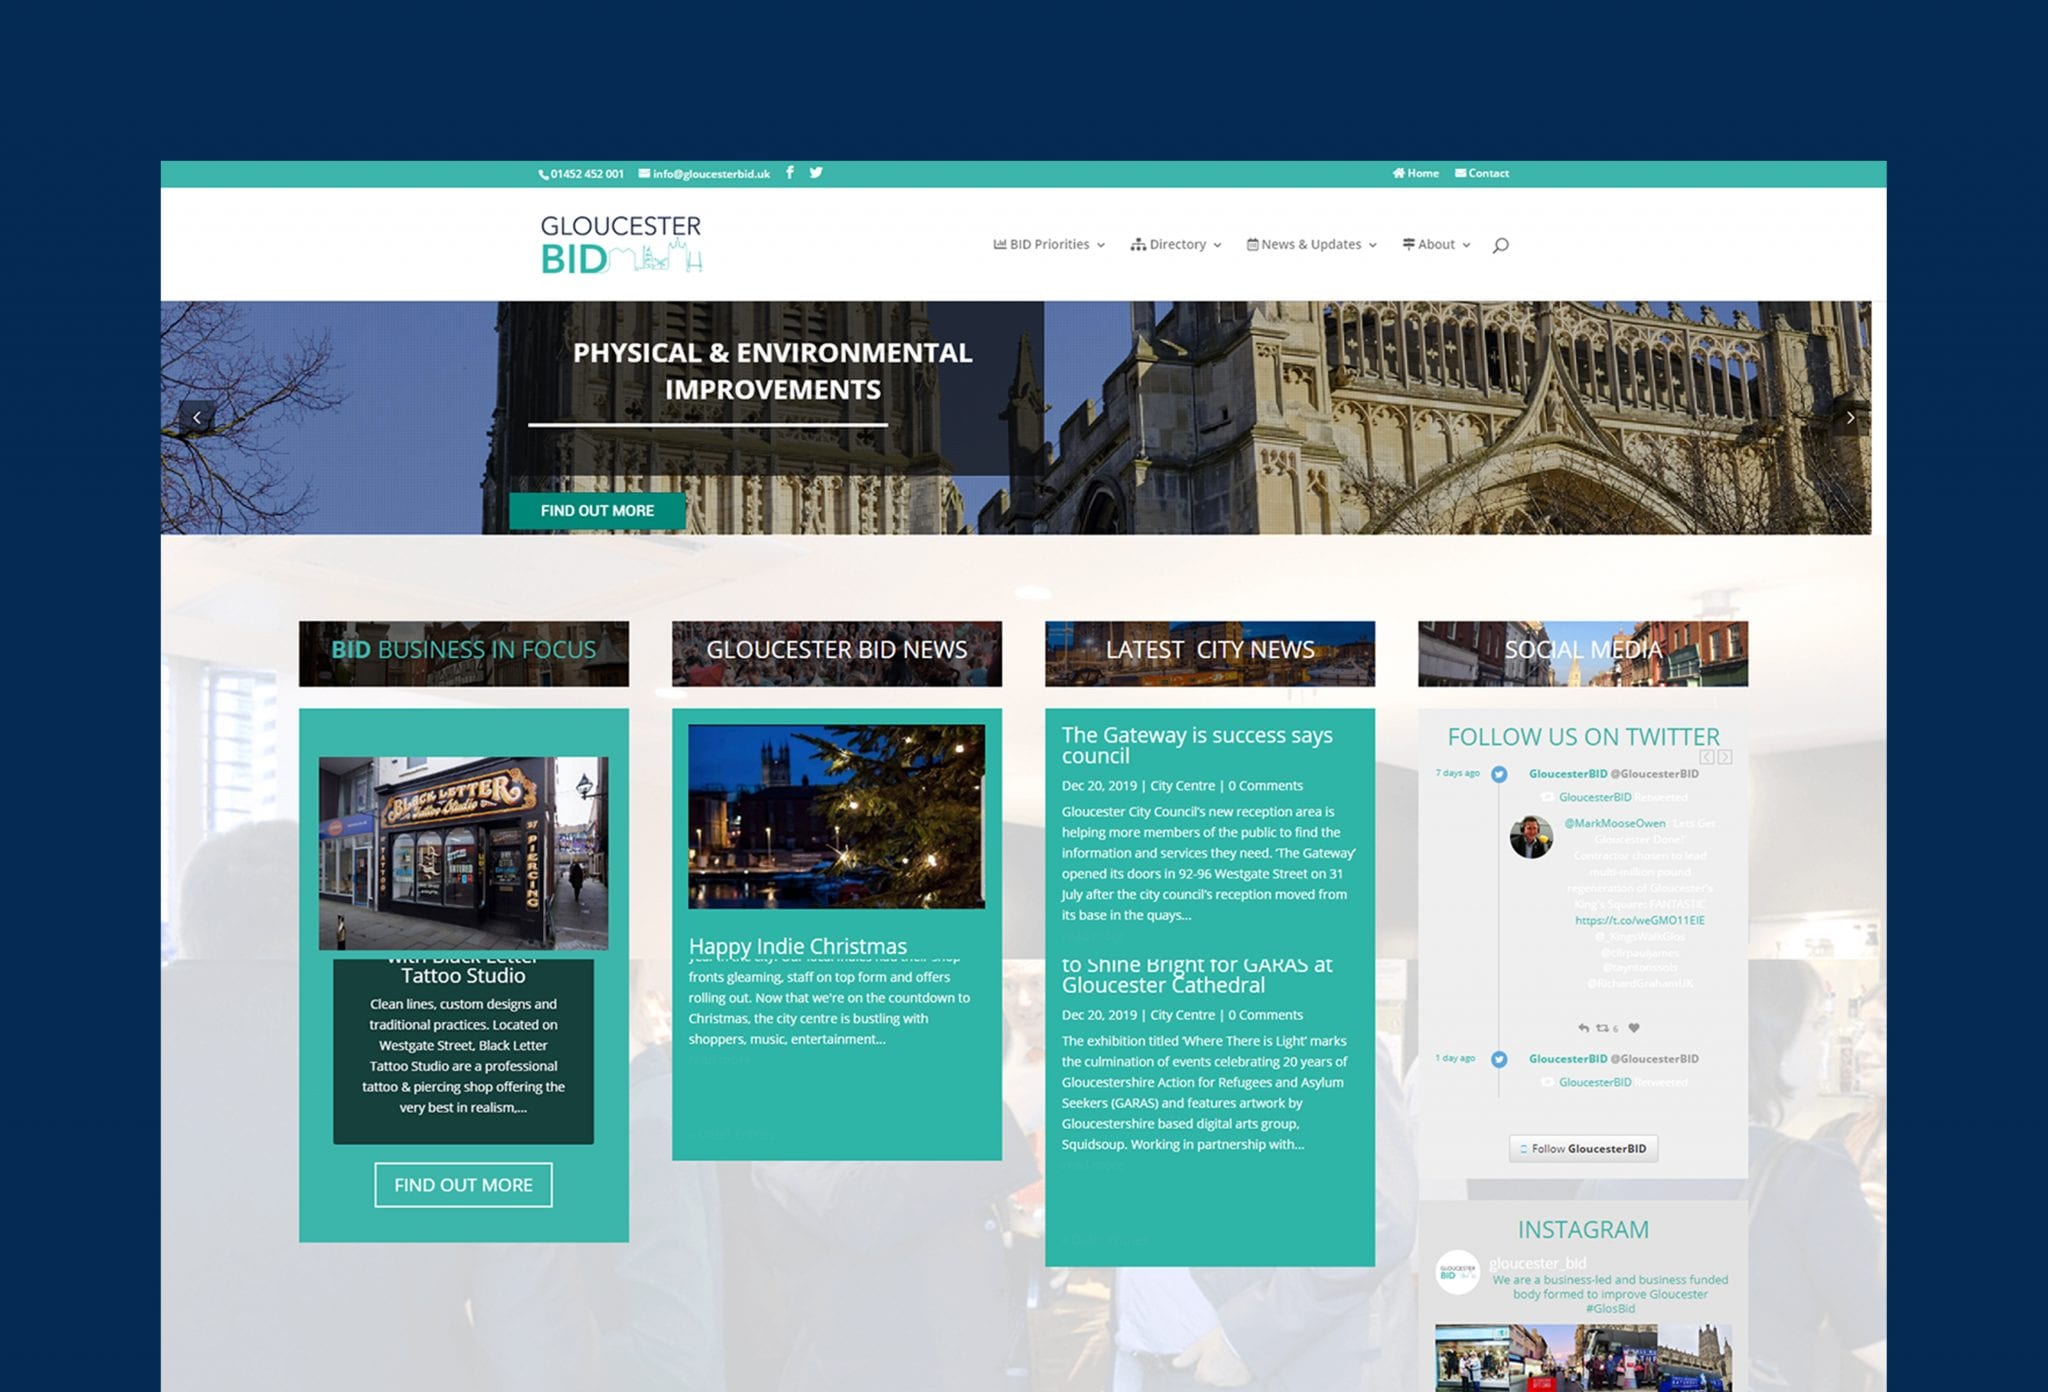The width and height of the screenshot is (2048, 1392).
Task: Open the Facebook icon in top bar
Action: pos(790,172)
